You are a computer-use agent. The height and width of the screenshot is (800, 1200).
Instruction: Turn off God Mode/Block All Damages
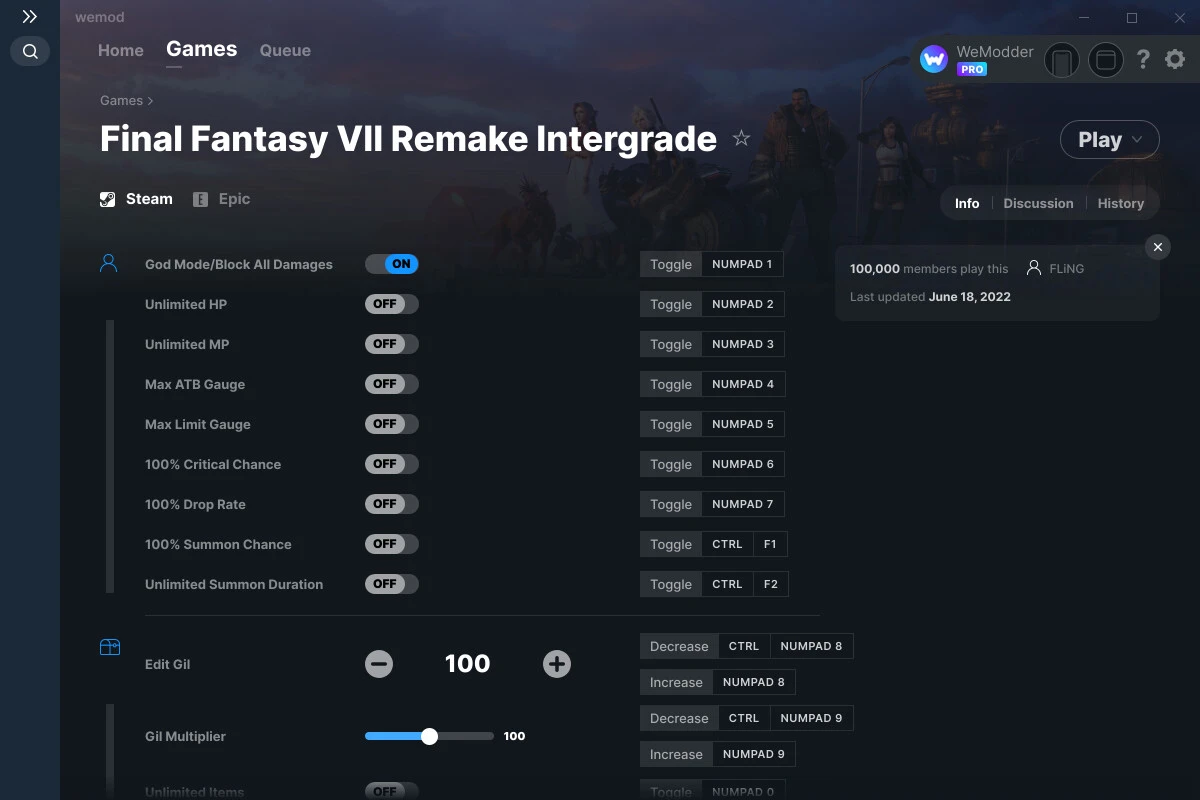click(x=391, y=263)
